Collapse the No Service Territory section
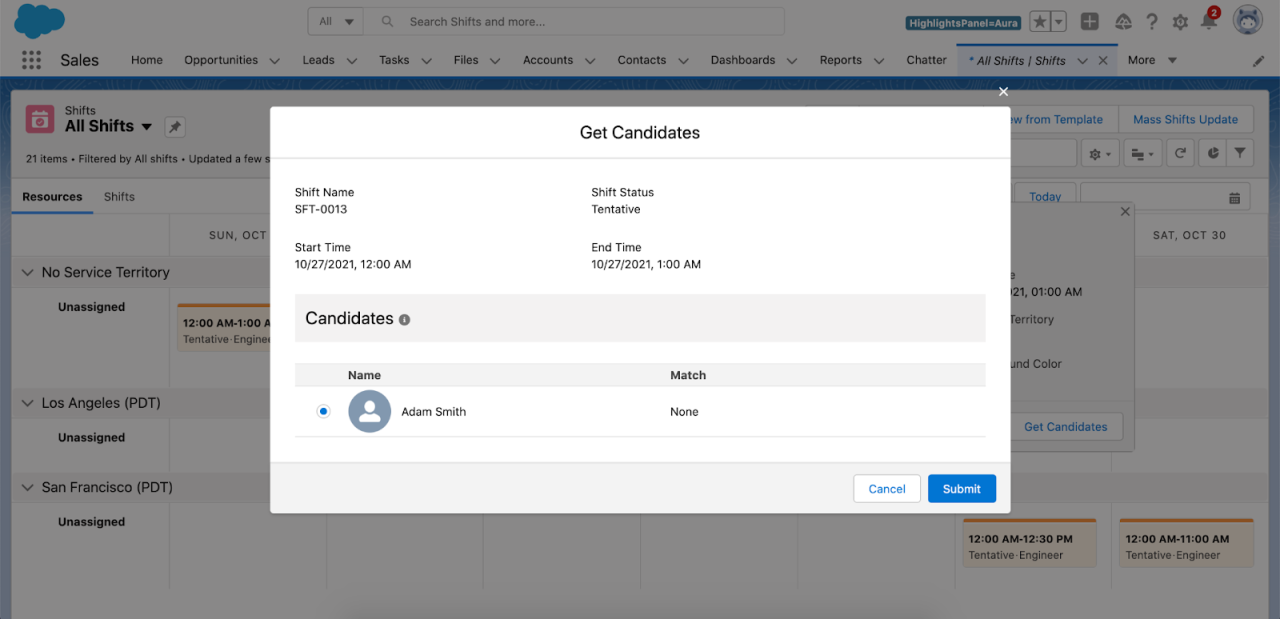 click(x=27, y=272)
